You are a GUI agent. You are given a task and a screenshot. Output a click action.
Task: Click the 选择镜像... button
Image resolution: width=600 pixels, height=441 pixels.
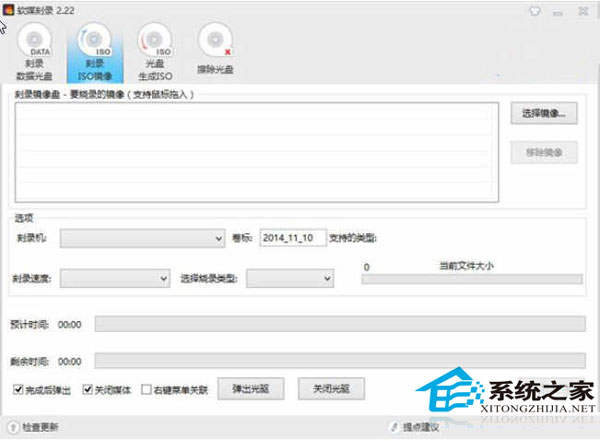(544, 113)
